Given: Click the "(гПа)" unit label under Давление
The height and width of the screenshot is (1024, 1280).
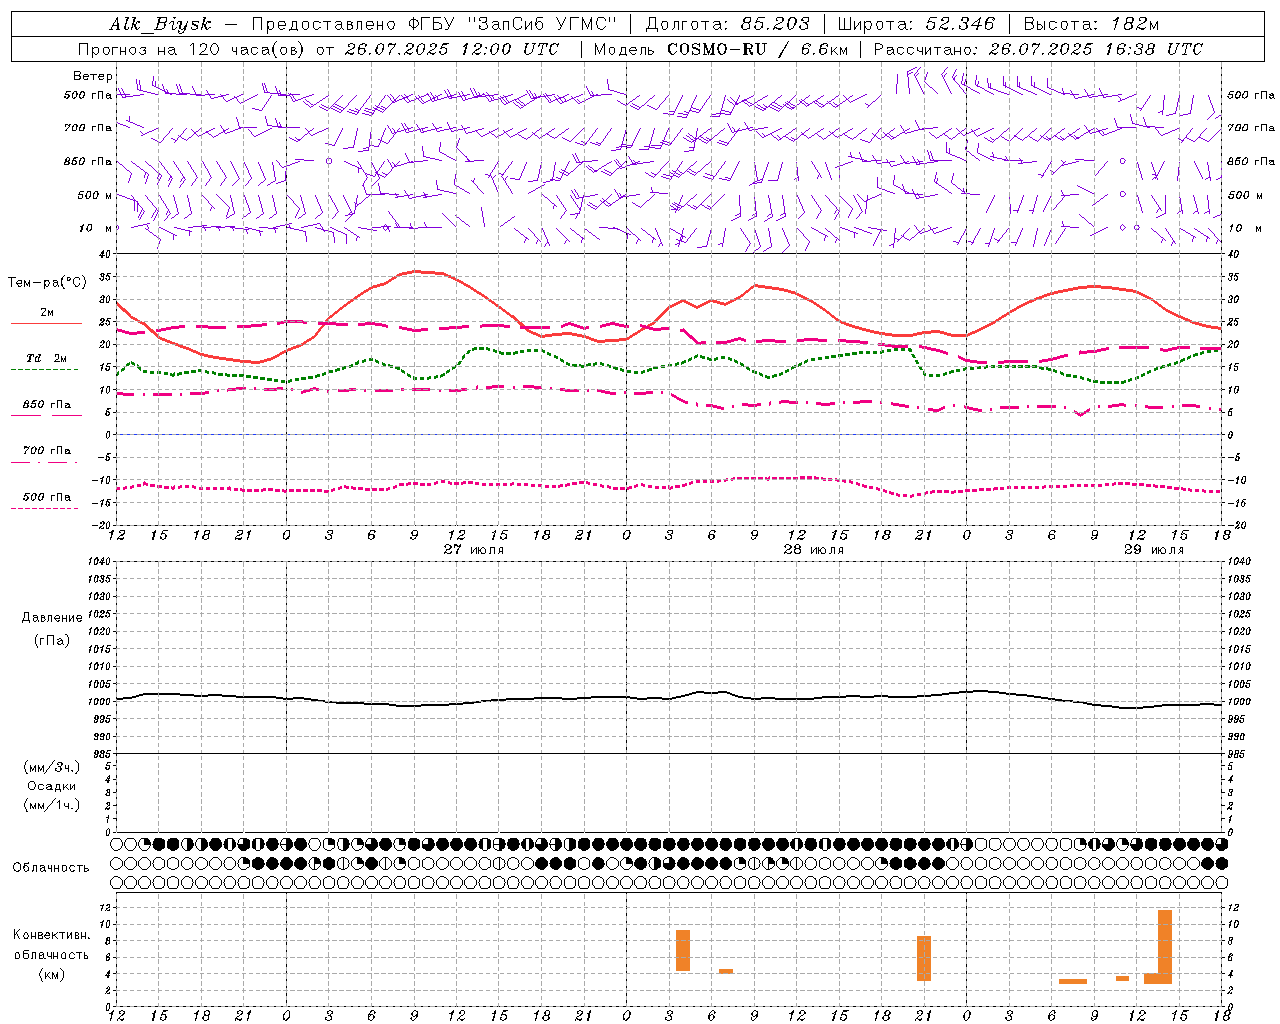Looking at the screenshot, I should click(52, 641).
